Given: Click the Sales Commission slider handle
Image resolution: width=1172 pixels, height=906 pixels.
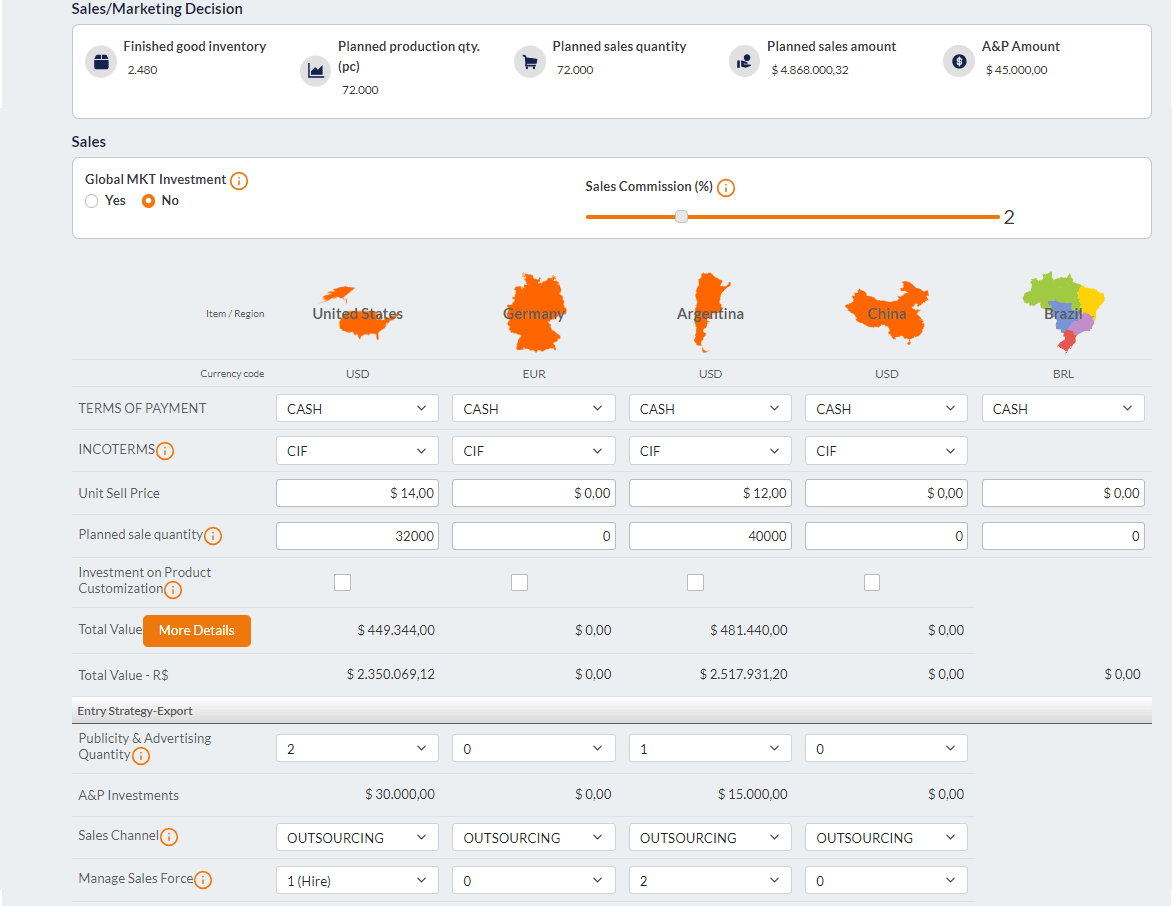Looking at the screenshot, I should point(681,216).
